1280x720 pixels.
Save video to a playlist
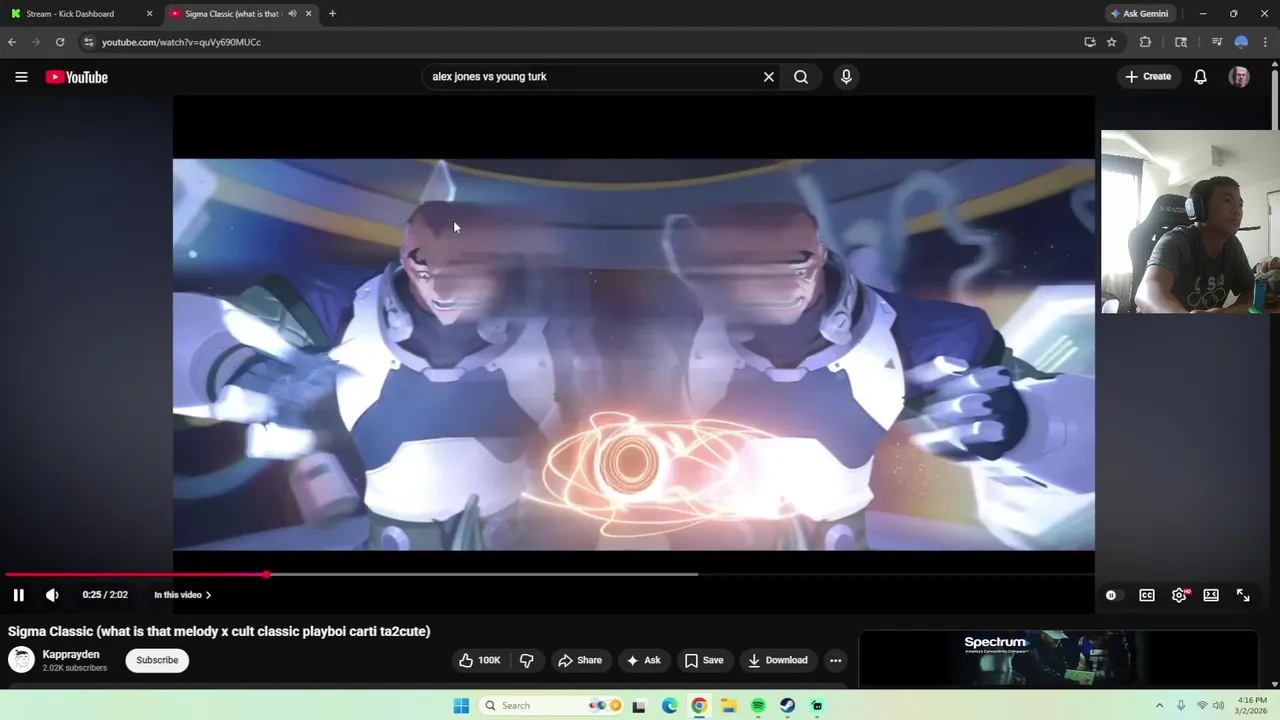(704, 660)
